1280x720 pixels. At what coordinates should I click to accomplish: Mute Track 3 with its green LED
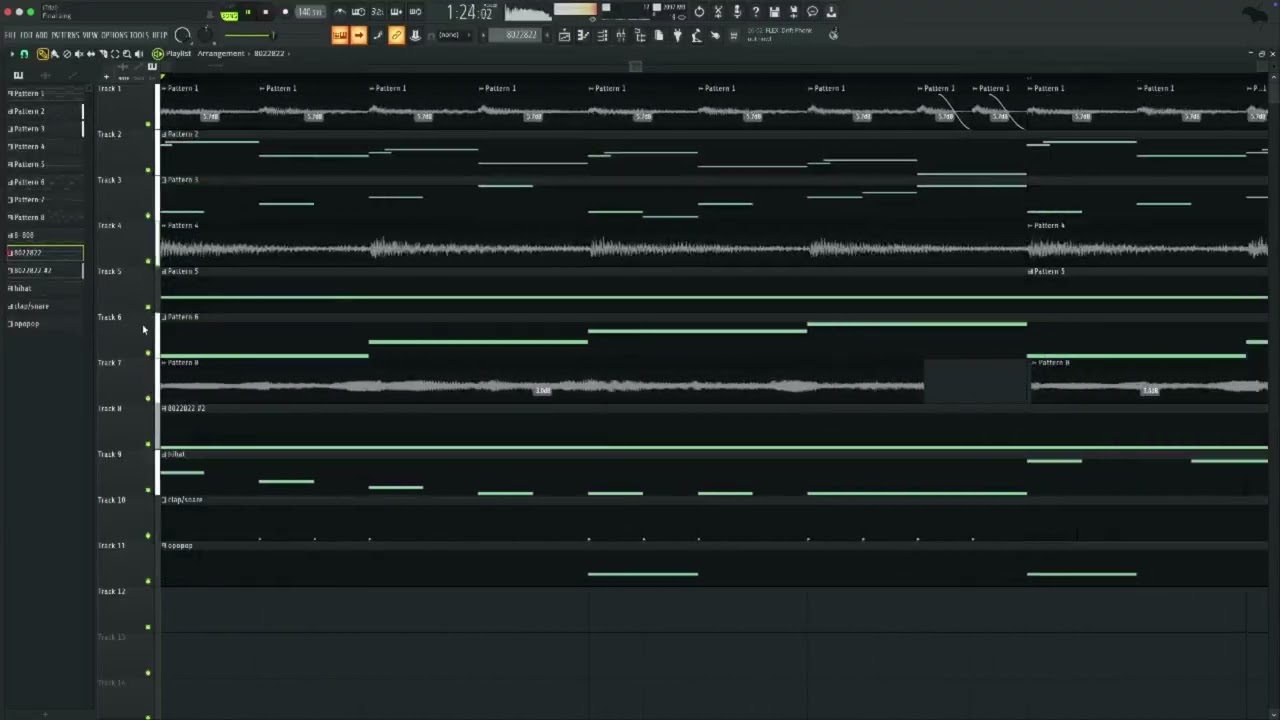click(148, 215)
